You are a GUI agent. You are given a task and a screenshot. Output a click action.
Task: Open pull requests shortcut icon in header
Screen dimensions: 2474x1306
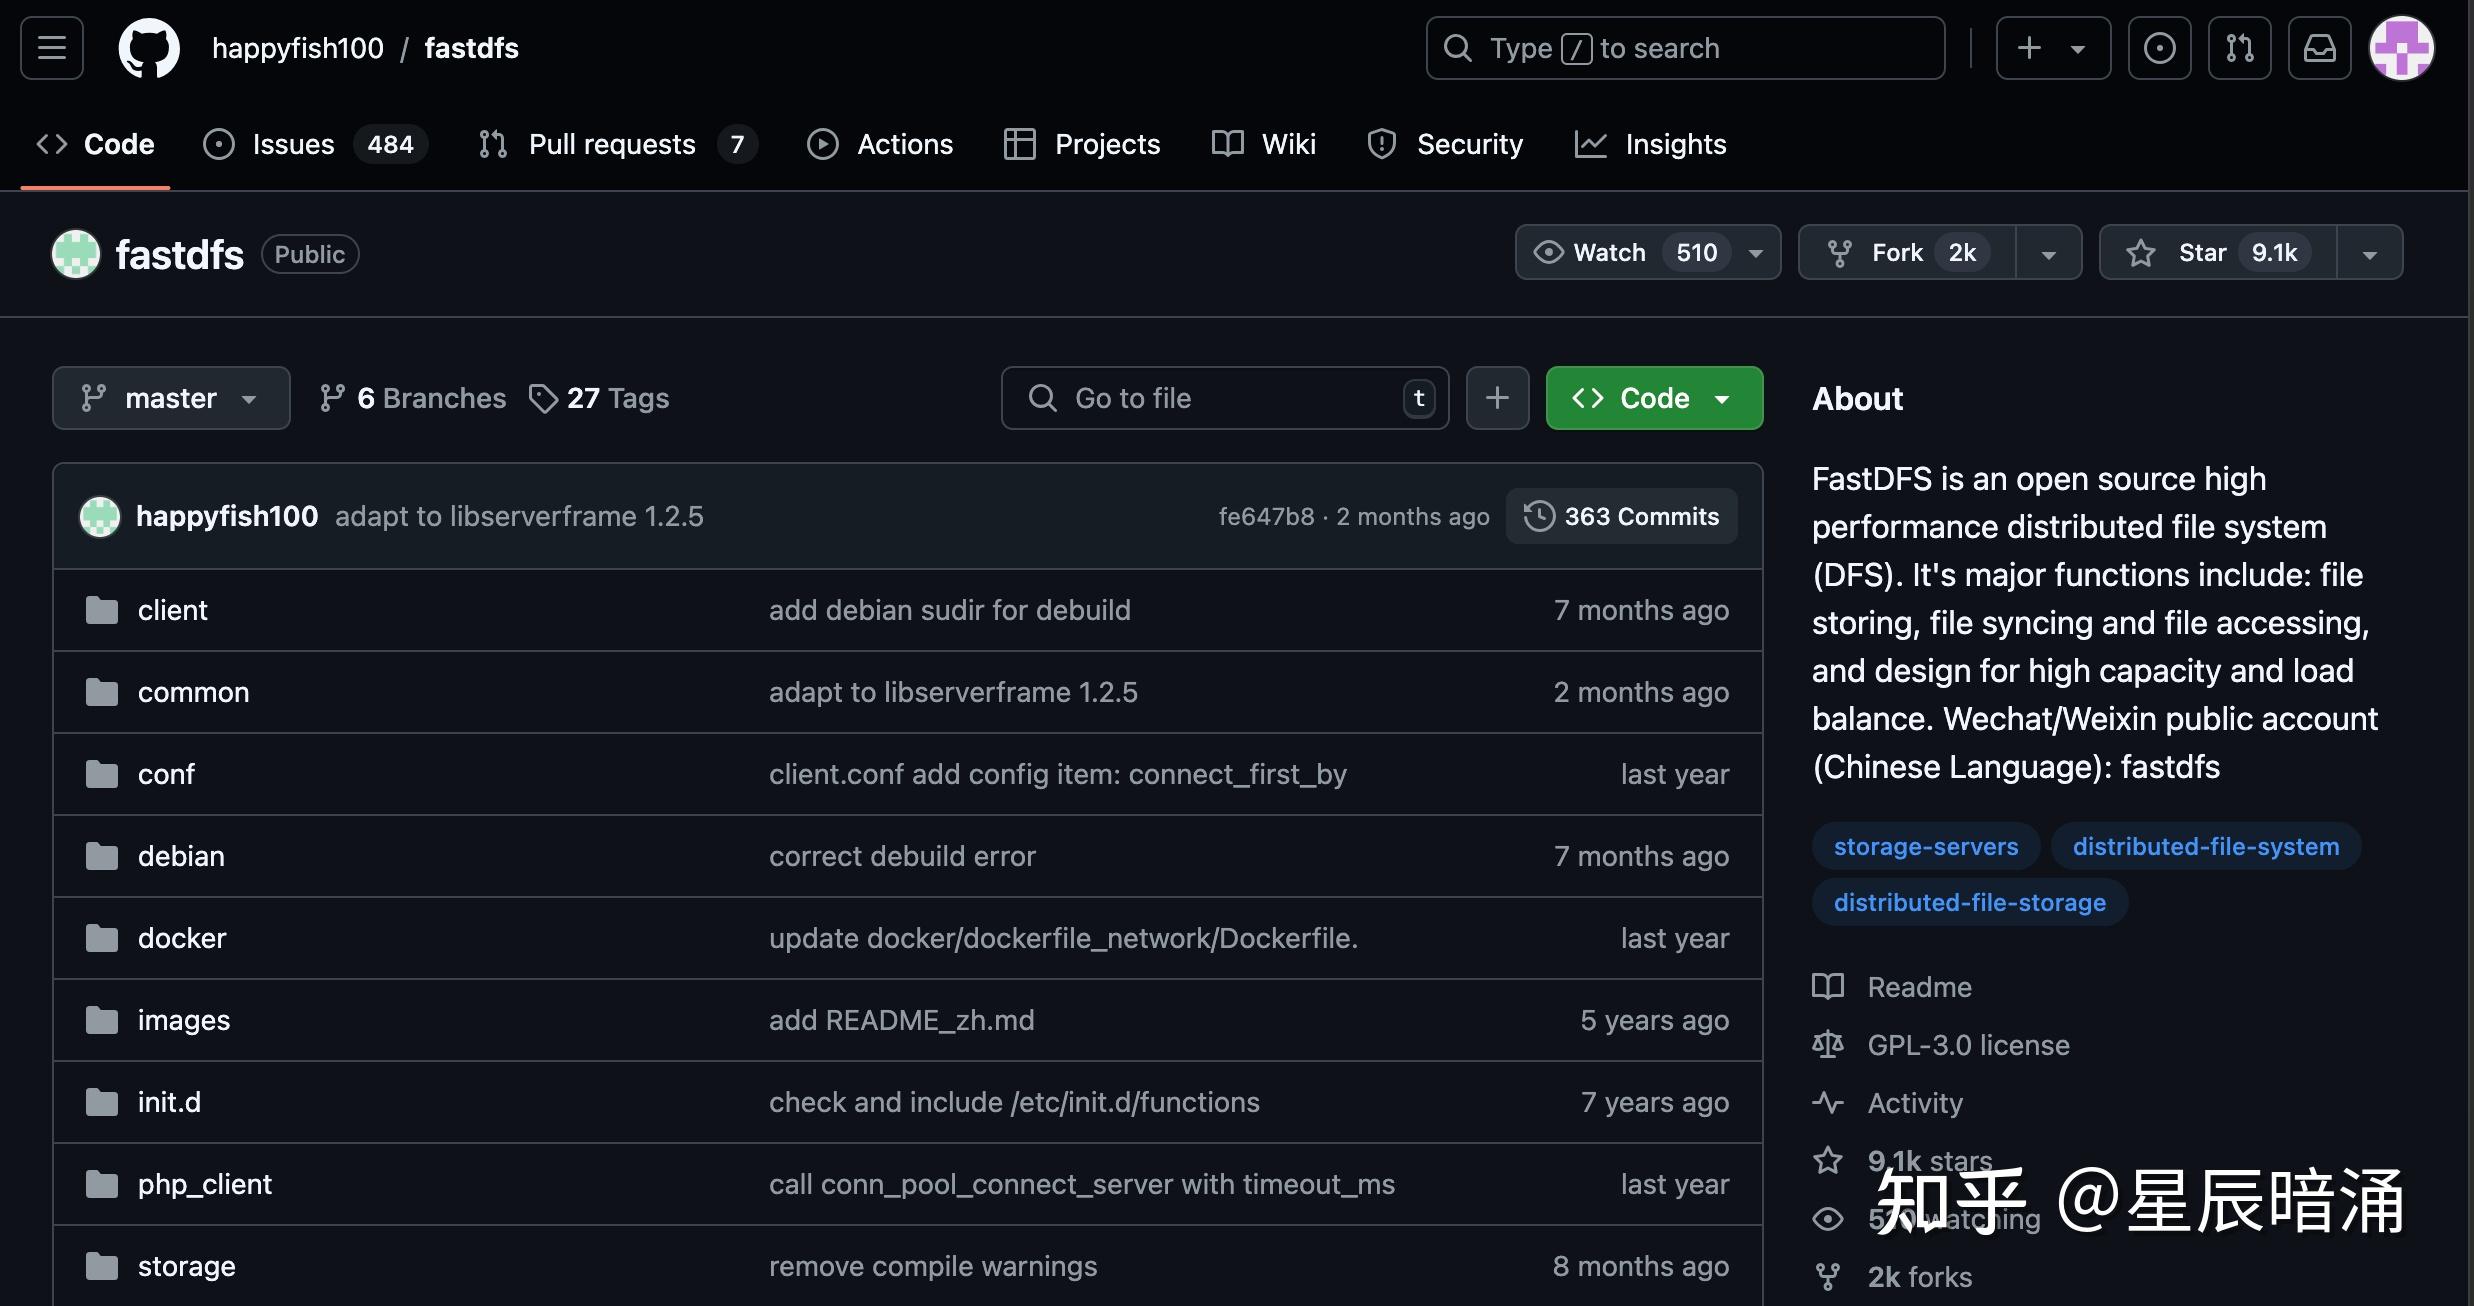click(x=2239, y=48)
